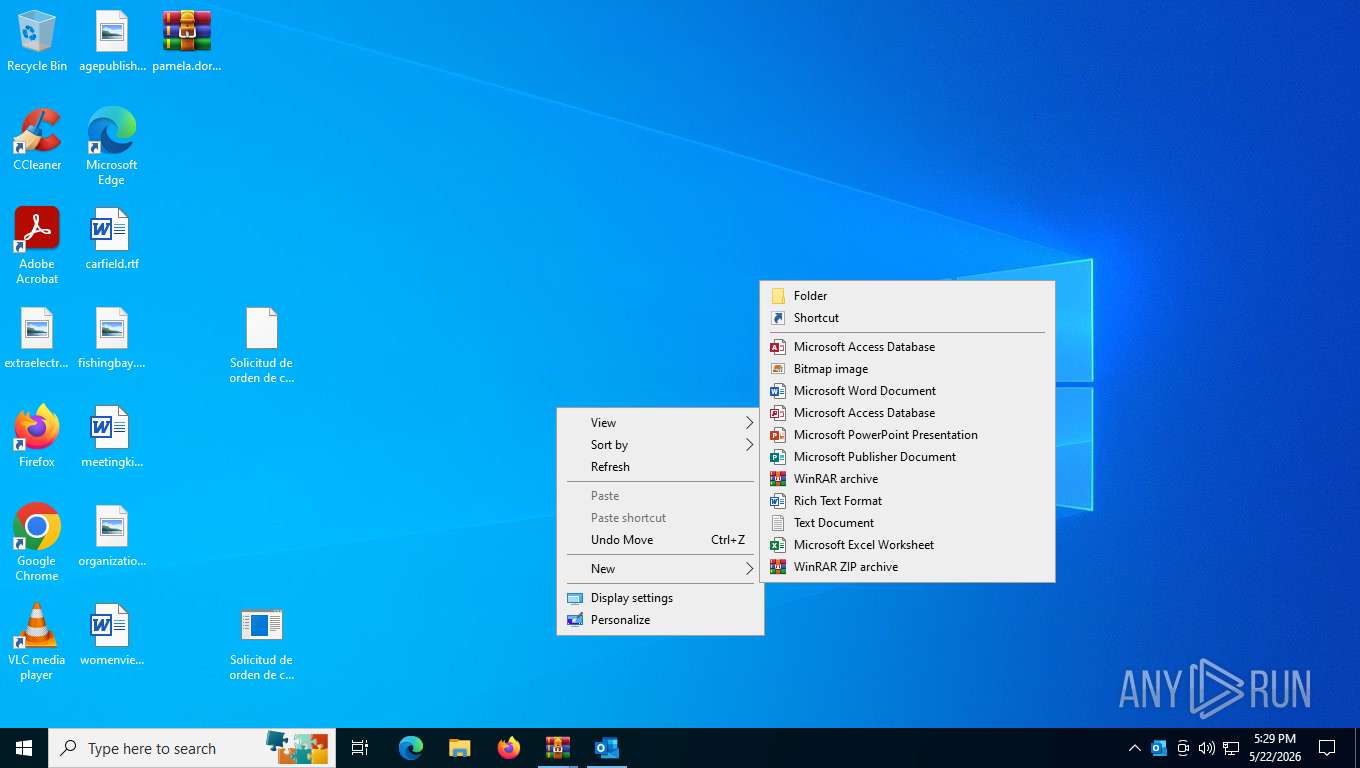
Task: Select the organizatio image file icon
Action: coord(112,536)
